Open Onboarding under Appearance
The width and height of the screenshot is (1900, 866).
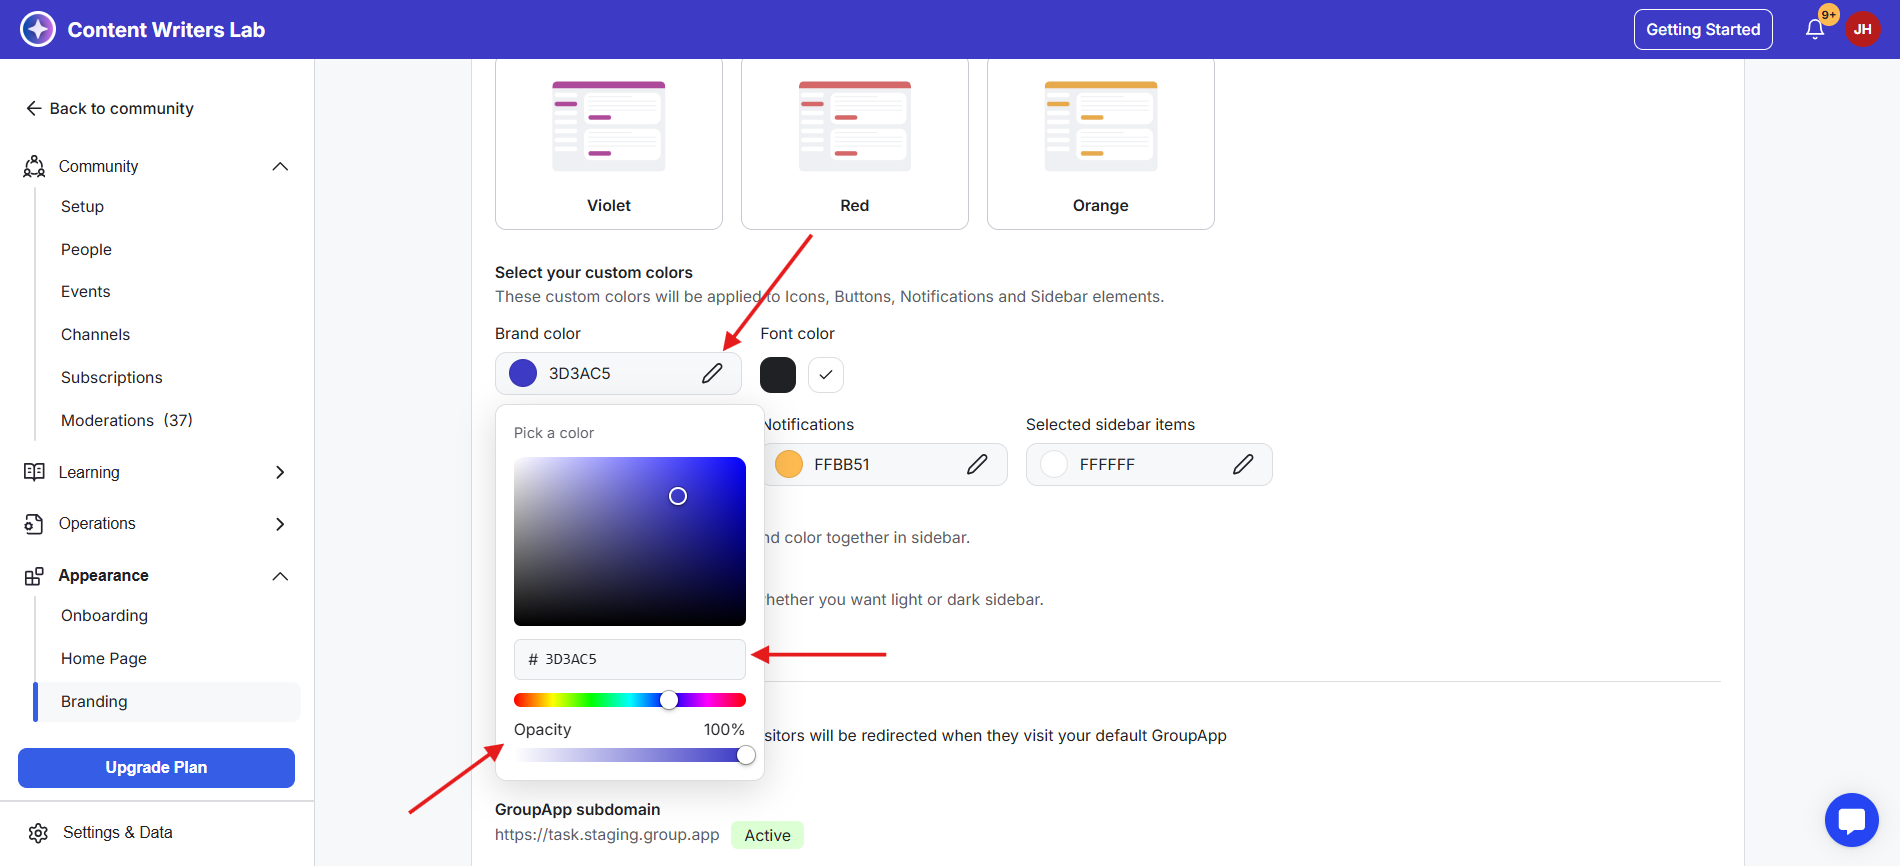pyautogui.click(x=104, y=615)
